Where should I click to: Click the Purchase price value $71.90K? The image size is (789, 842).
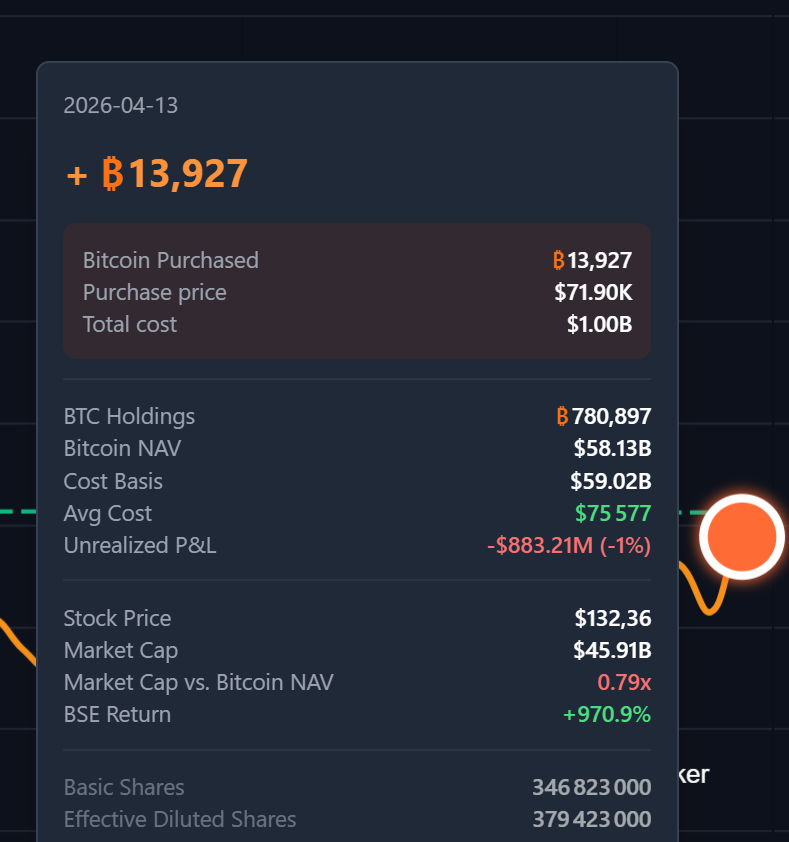(x=593, y=293)
